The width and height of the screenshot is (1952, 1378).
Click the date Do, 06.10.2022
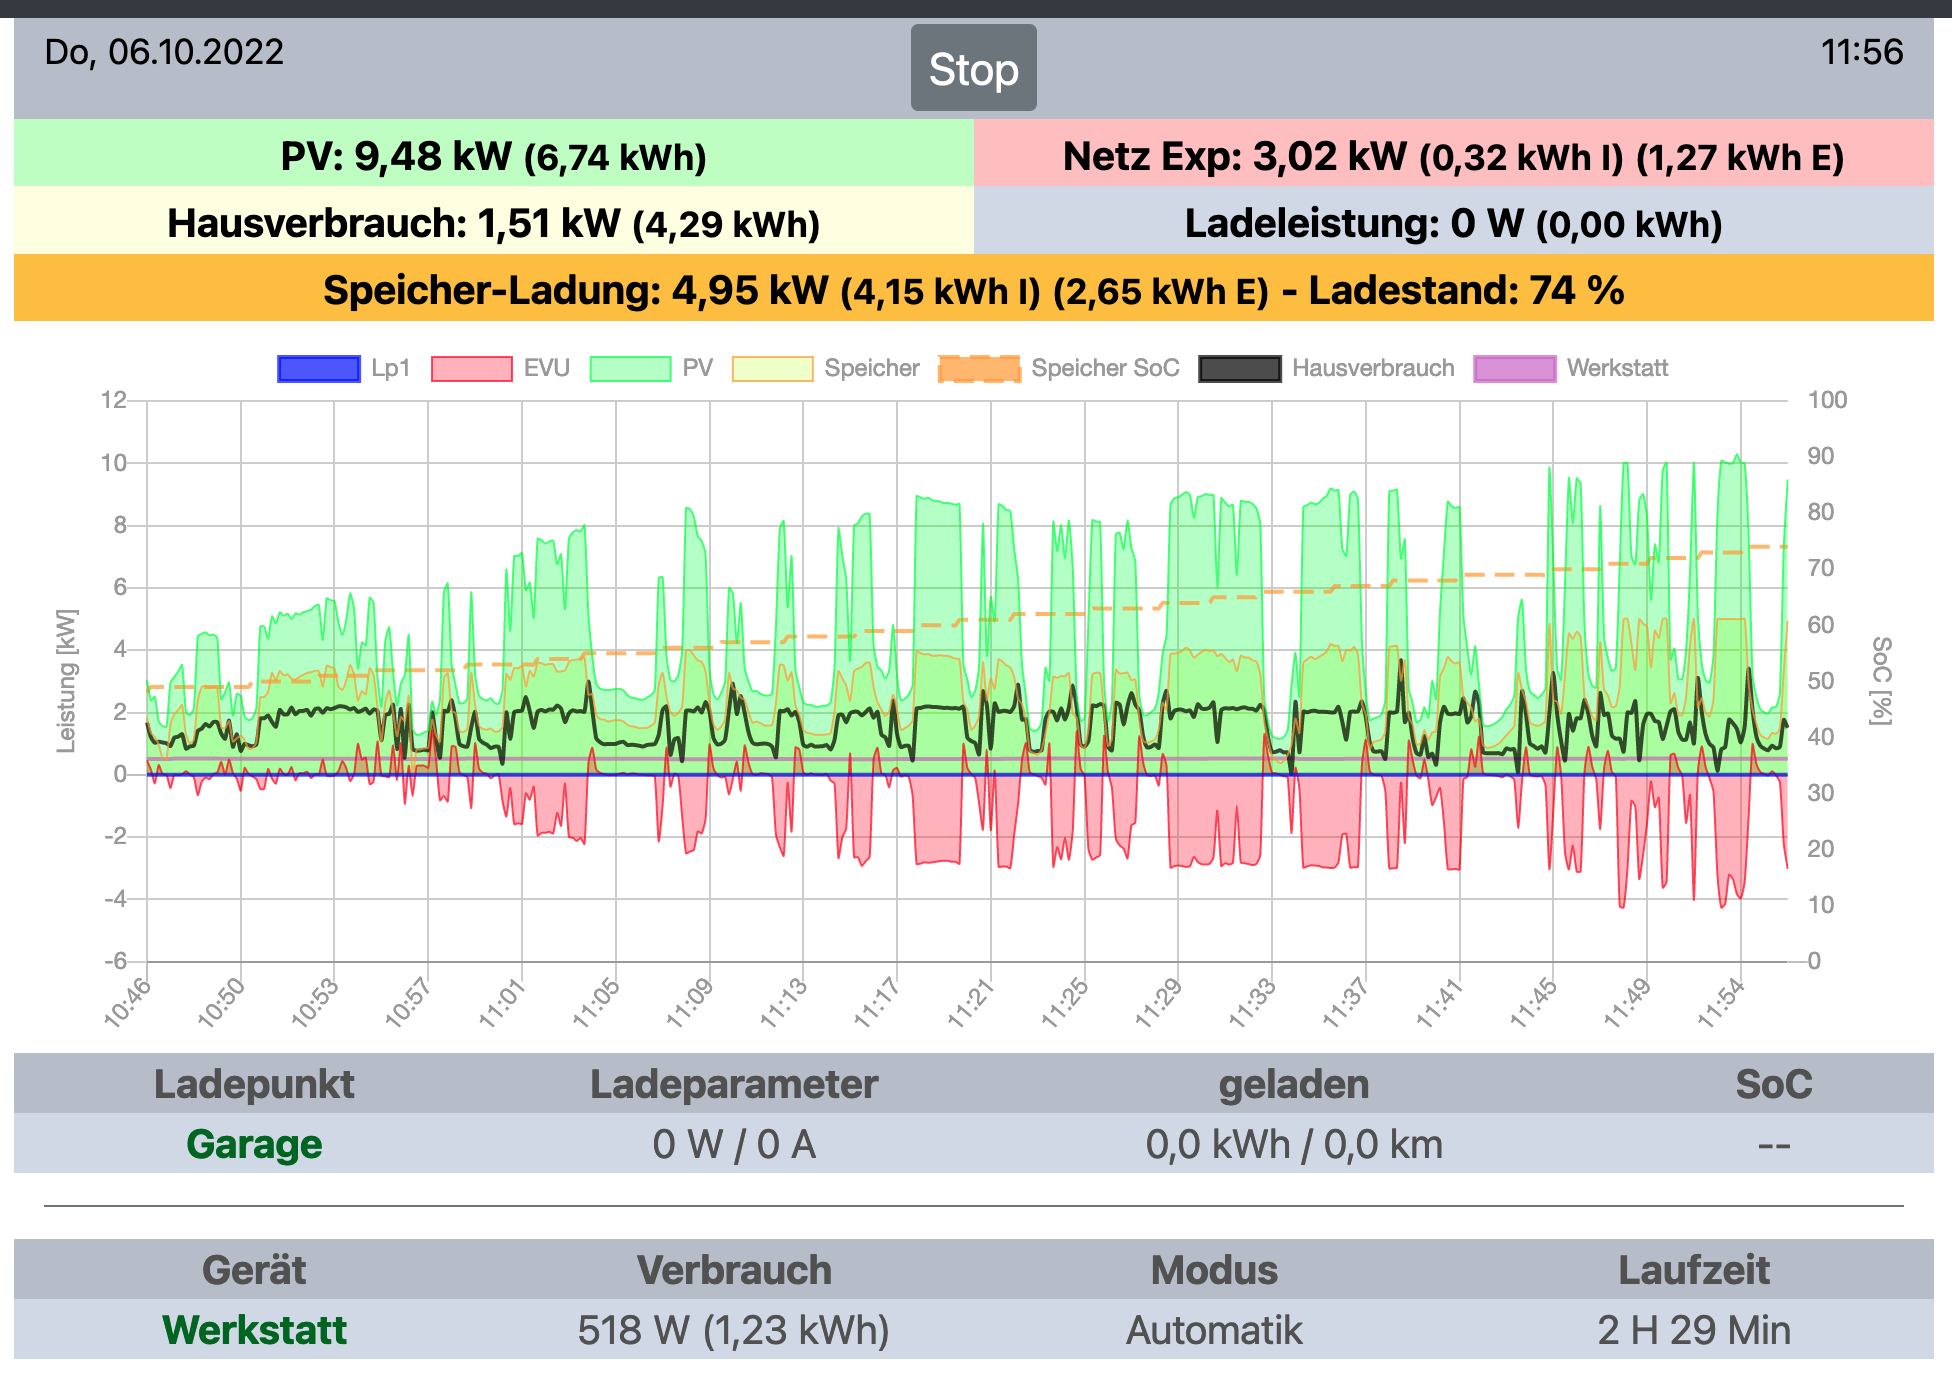click(164, 52)
